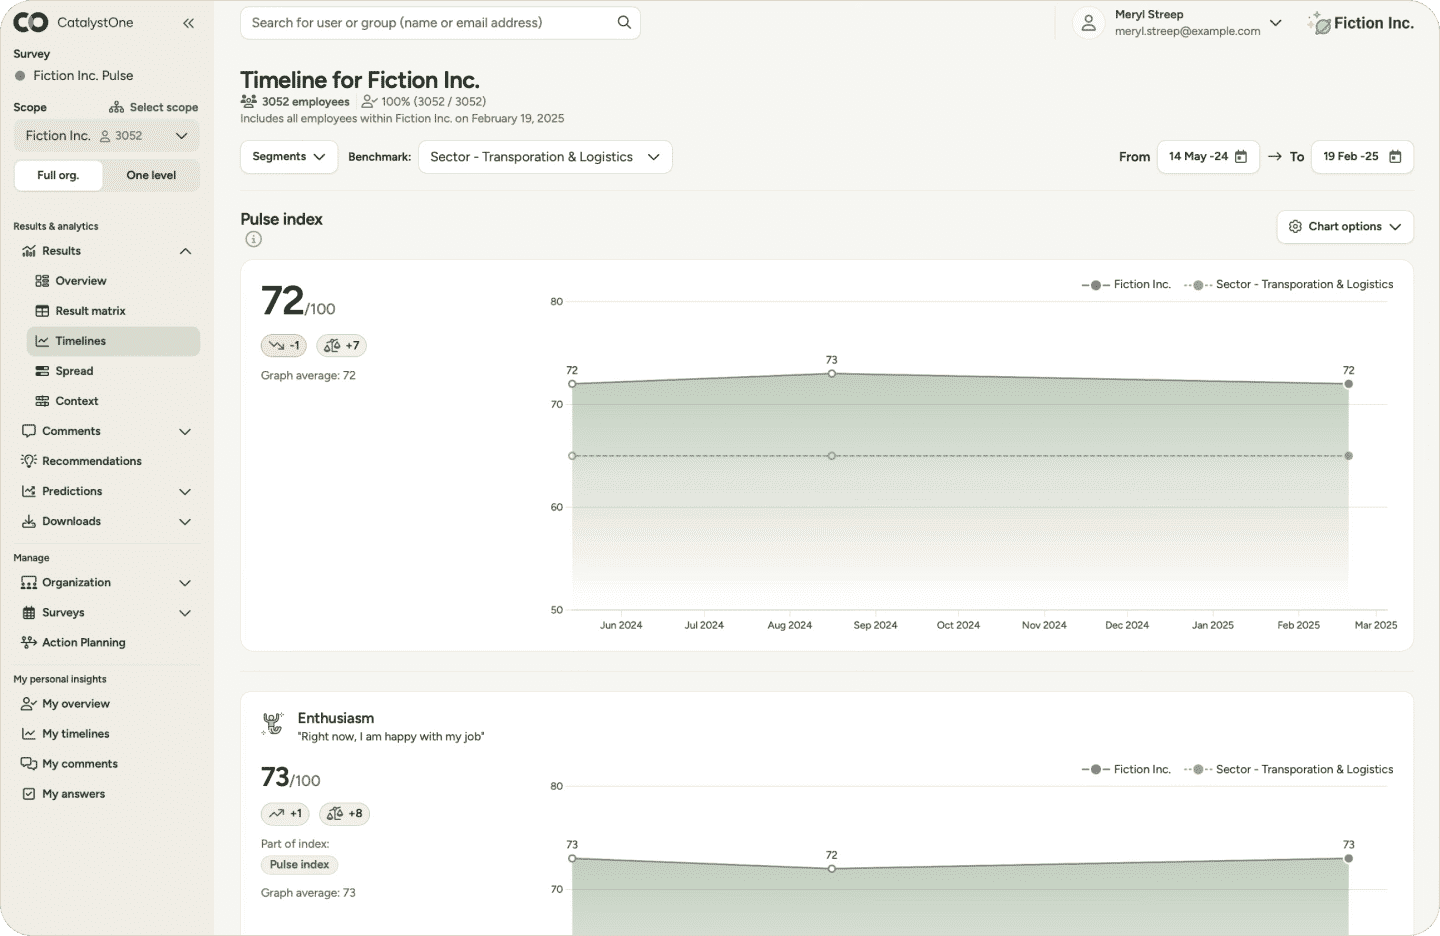
Task: Click the Pulse index data point labeled 73
Action: tap(832, 374)
